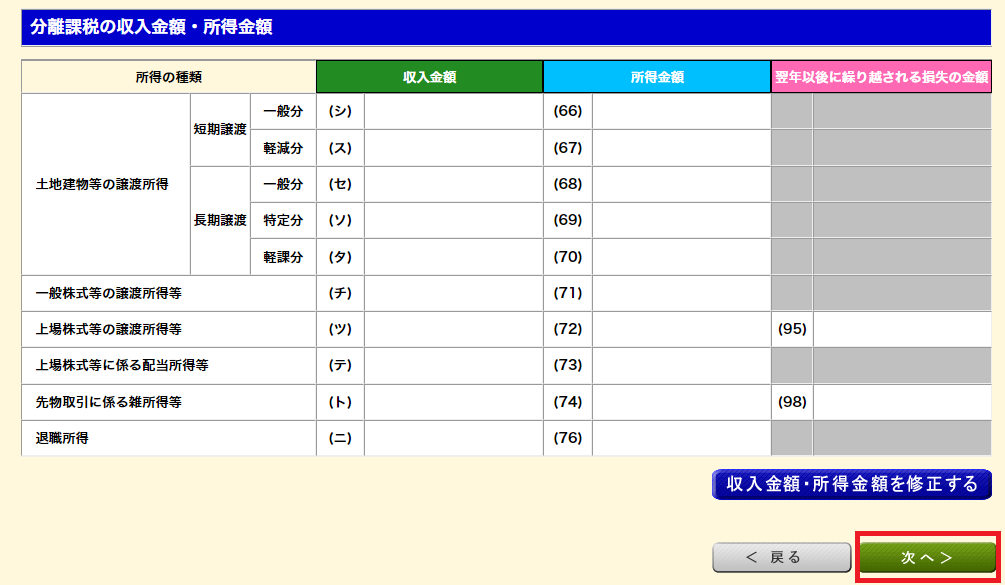Click the (68) 所得金額 field

[680, 184]
